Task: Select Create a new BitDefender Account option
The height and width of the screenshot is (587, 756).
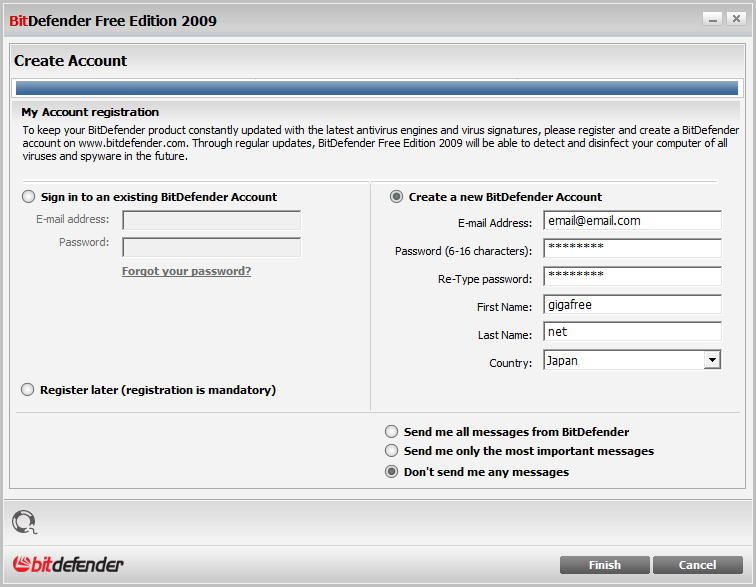Action: click(x=396, y=197)
